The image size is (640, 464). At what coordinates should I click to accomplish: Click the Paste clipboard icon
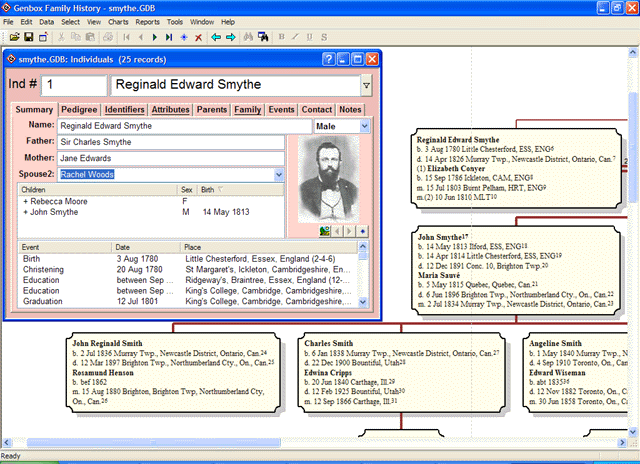pos(90,37)
